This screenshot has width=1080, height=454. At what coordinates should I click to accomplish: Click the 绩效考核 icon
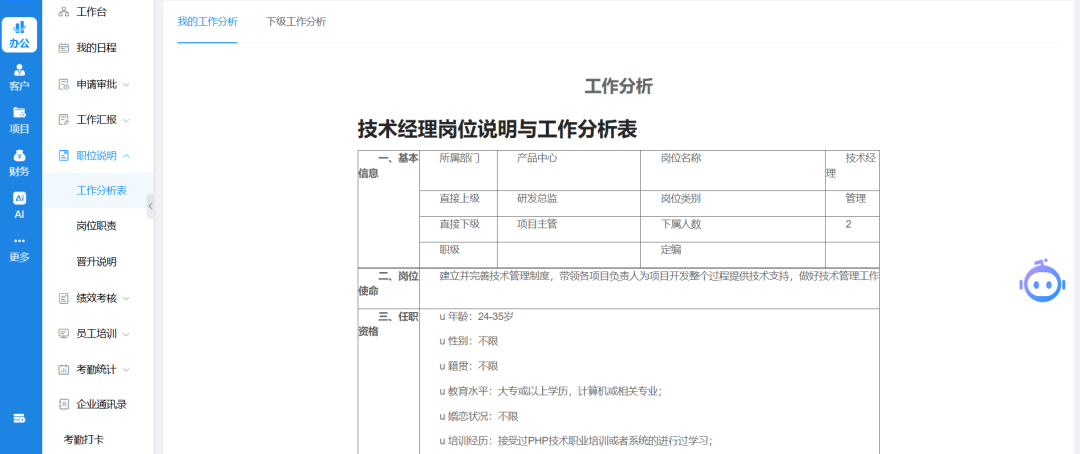63,298
